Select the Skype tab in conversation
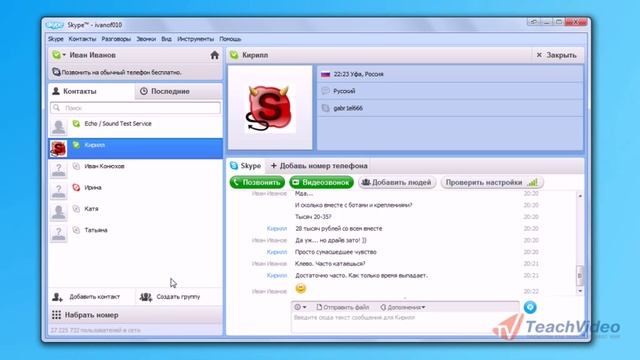 coord(245,166)
